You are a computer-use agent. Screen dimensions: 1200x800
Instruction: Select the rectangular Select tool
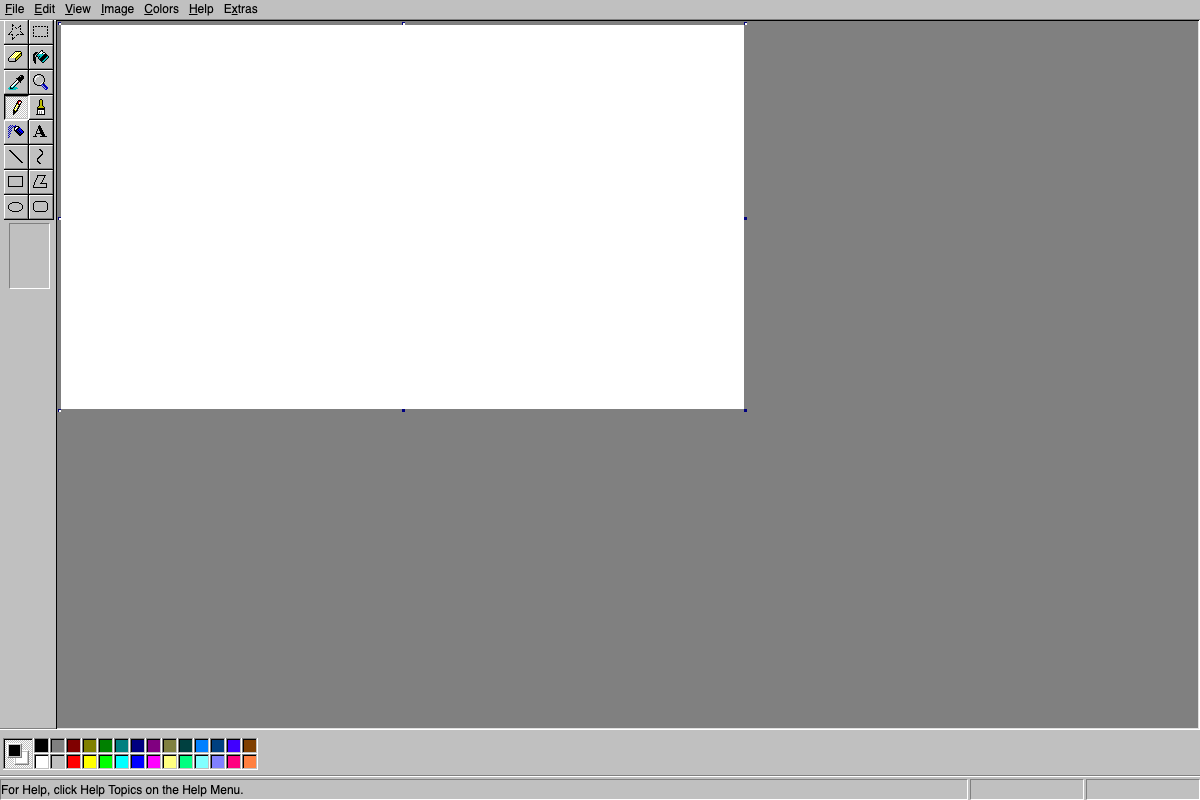click(40, 31)
